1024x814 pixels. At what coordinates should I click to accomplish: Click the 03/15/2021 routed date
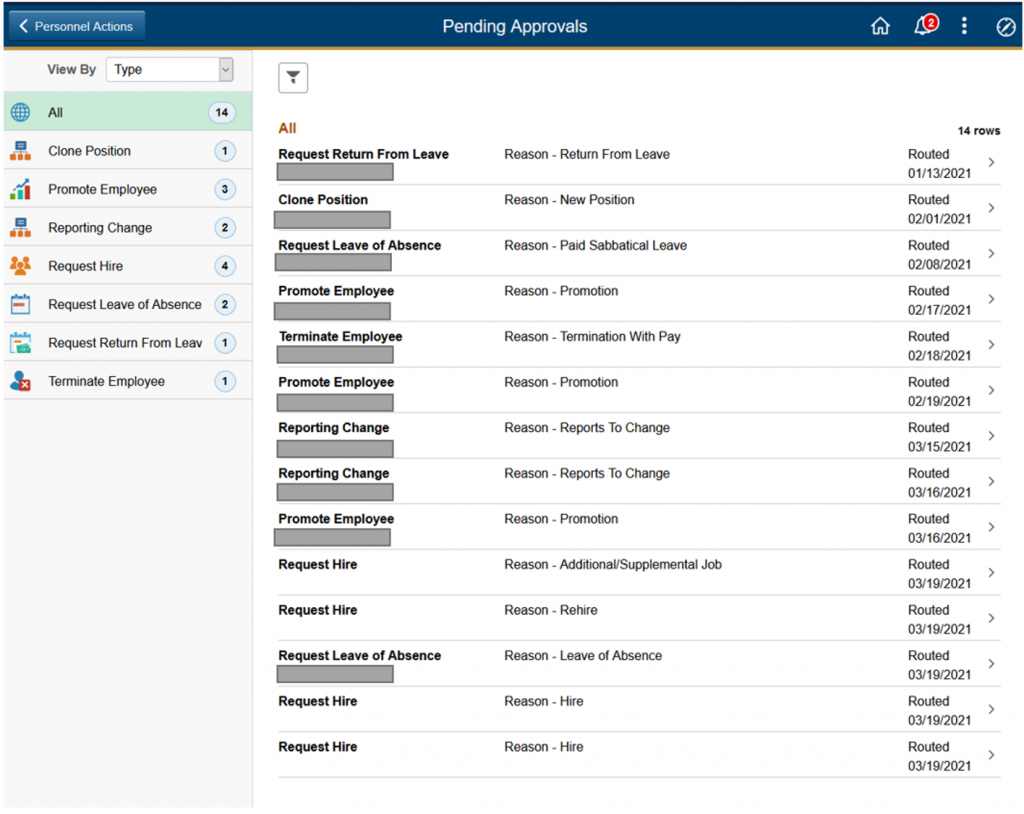[939, 447]
